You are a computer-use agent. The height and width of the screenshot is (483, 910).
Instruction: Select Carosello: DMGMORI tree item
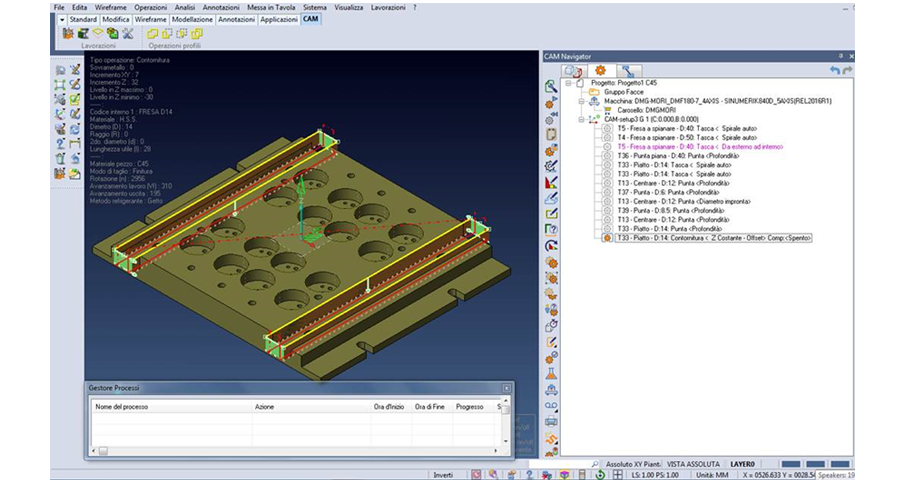pyautogui.click(x=647, y=110)
